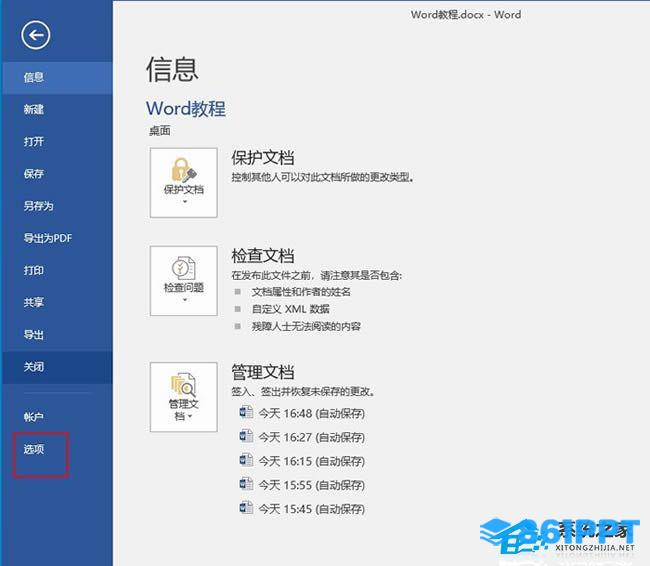Click Word file icon beside 15:55 version
Screen dimensions: 650x566
(x=246, y=484)
